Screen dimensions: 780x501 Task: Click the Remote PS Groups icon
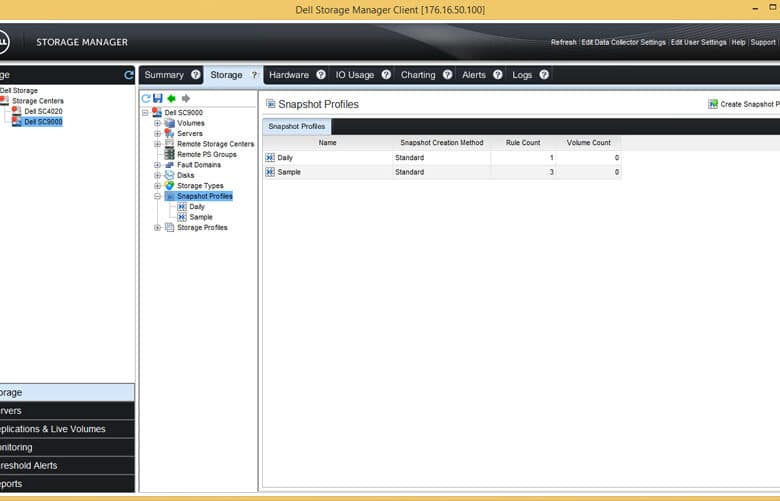pyautogui.click(x=170, y=154)
